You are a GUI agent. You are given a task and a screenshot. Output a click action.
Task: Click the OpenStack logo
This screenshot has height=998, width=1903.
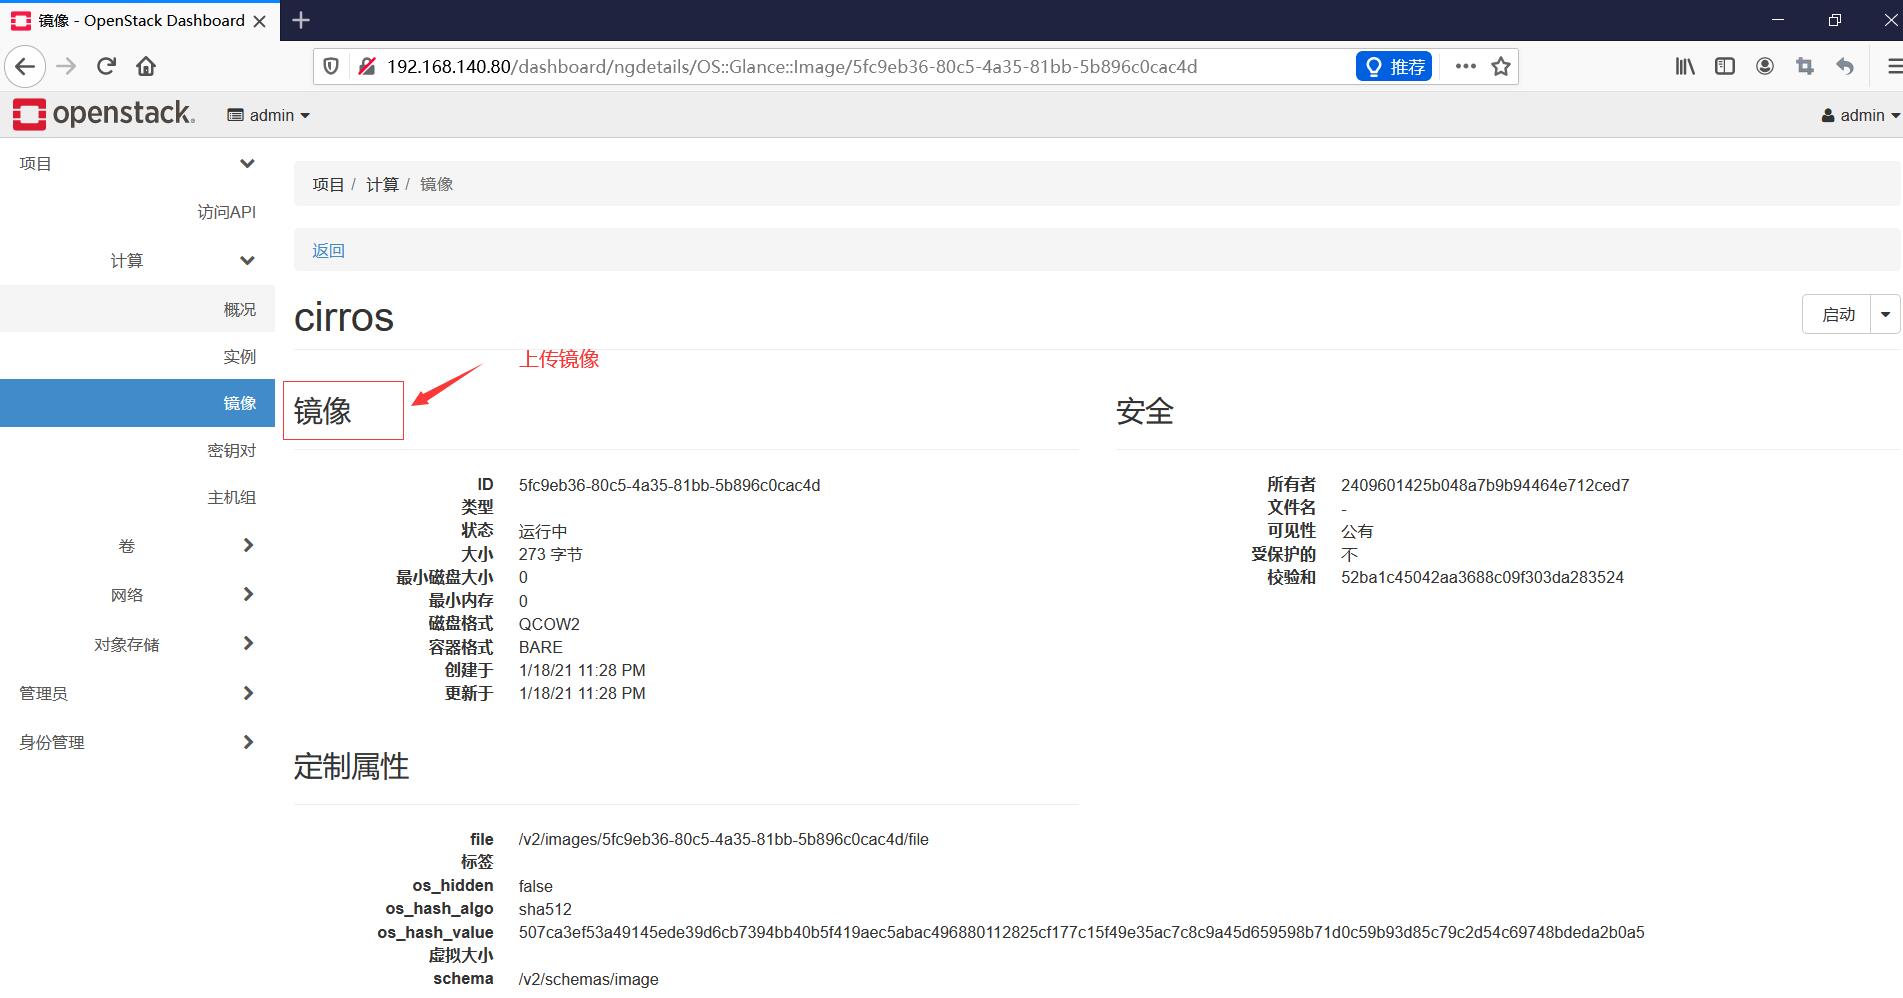(x=104, y=115)
